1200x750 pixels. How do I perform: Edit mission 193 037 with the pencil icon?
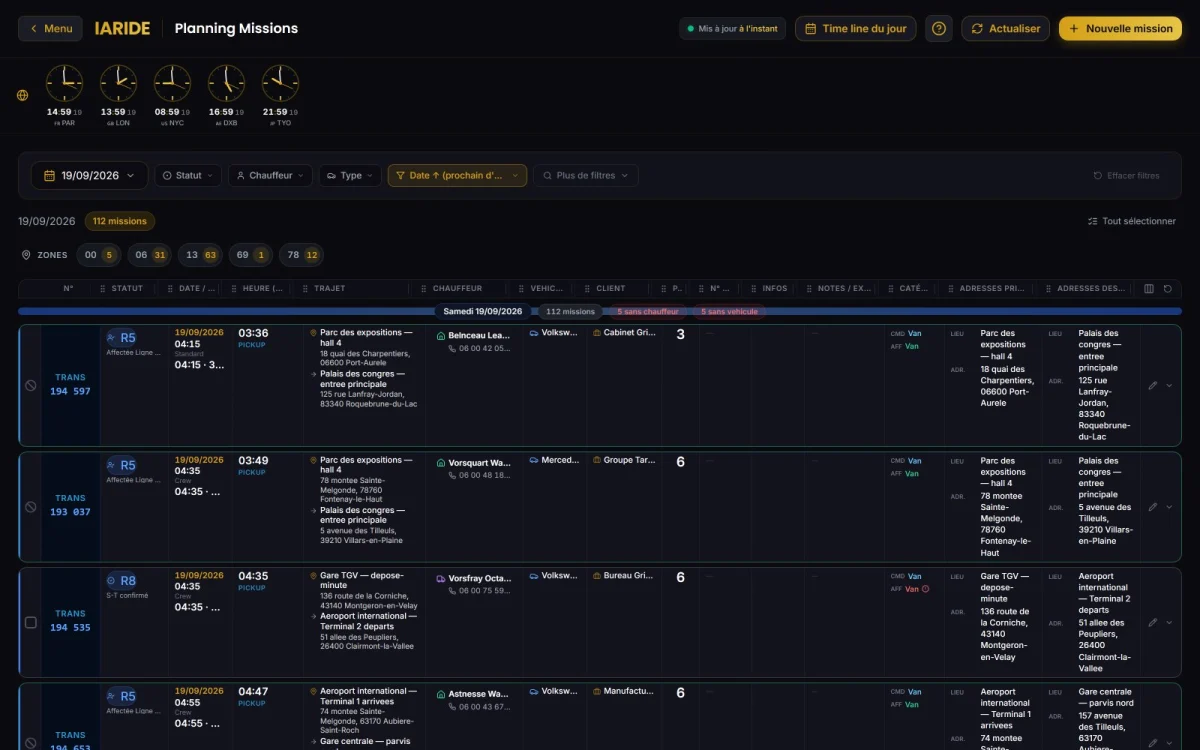[1152, 507]
